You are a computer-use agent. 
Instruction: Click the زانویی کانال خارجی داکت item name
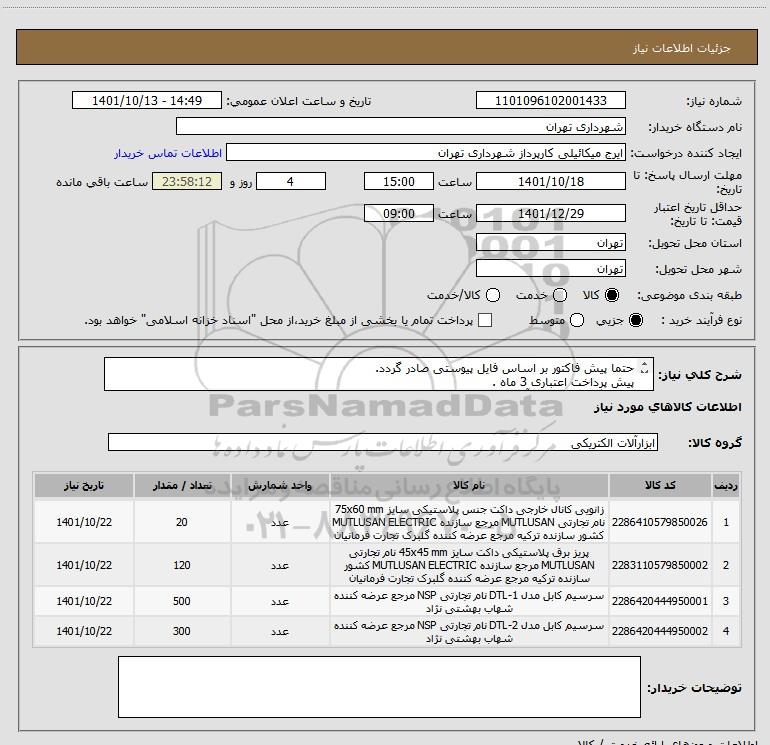click(x=468, y=522)
